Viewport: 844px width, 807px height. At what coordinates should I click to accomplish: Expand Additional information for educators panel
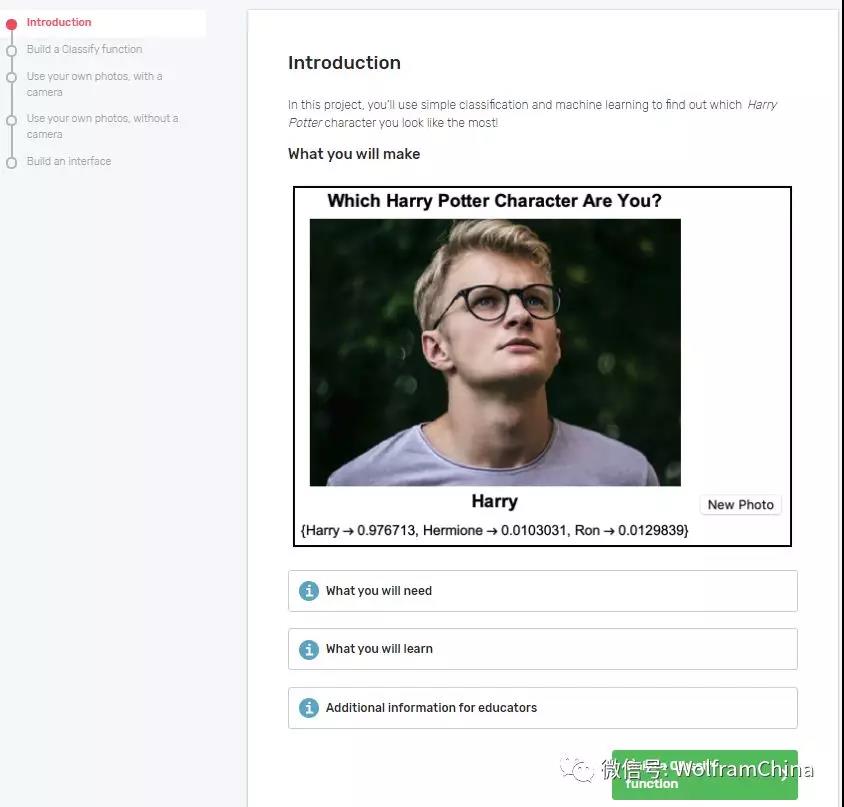click(543, 707)
